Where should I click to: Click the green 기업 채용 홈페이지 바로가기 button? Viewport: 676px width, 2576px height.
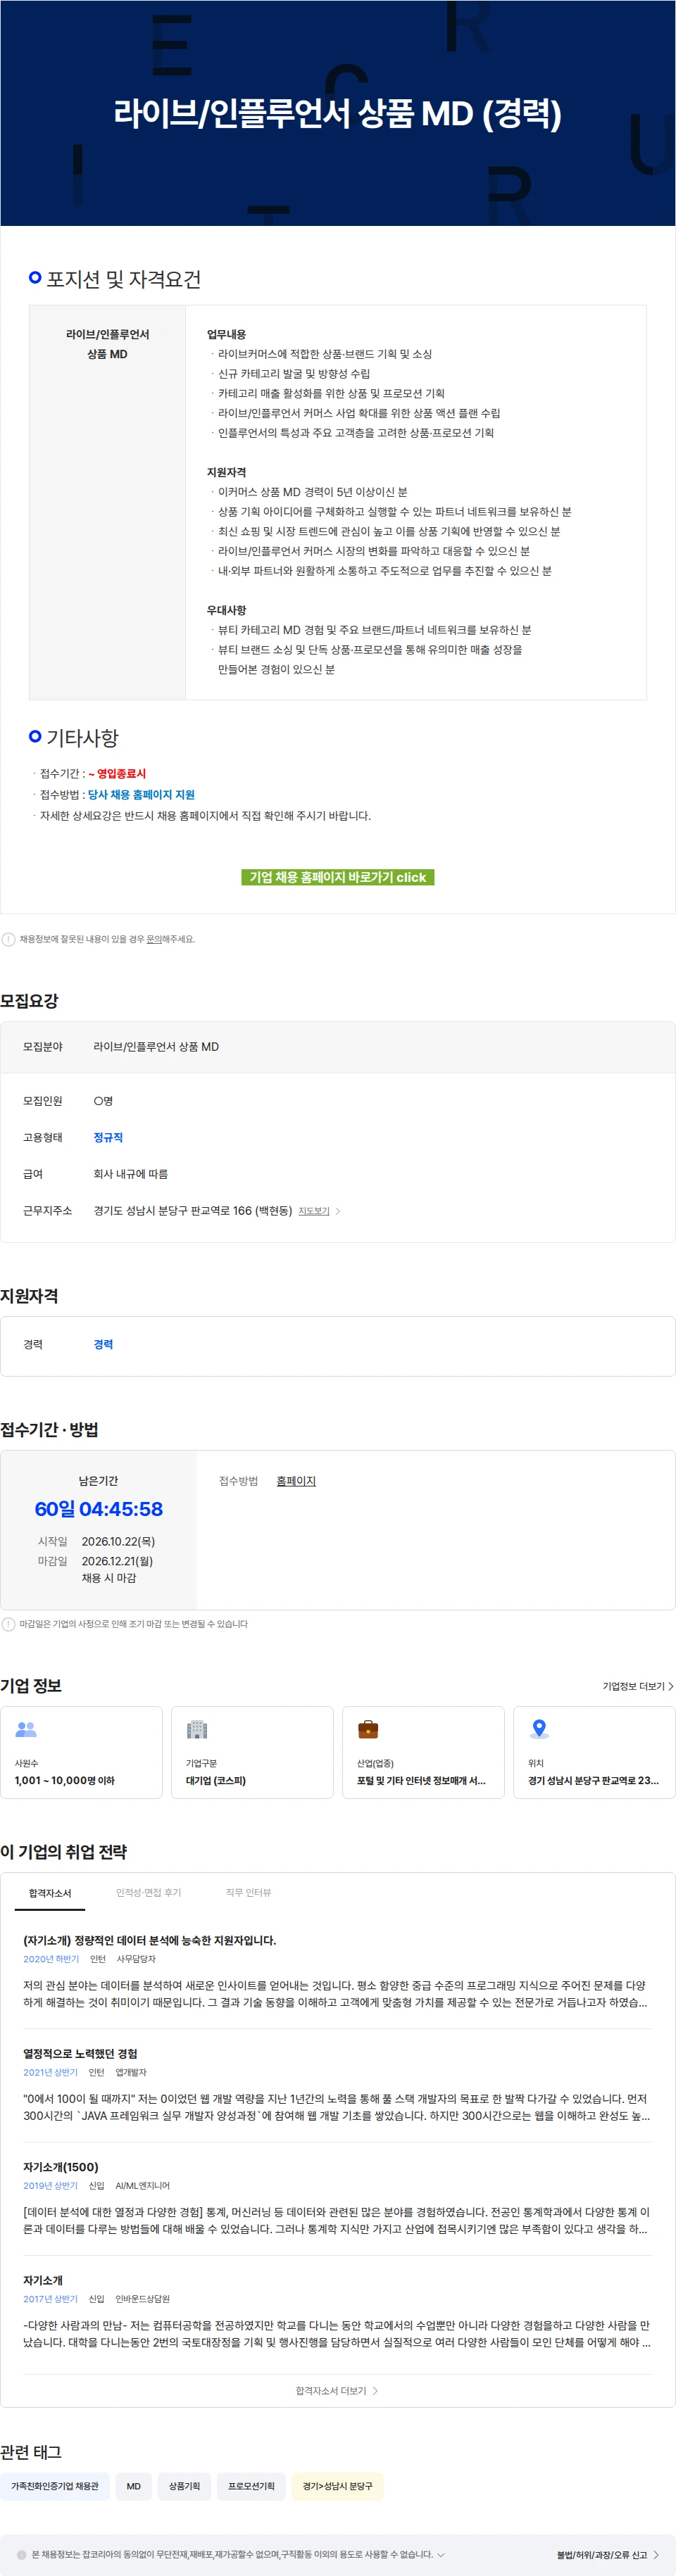pos(337,877)
